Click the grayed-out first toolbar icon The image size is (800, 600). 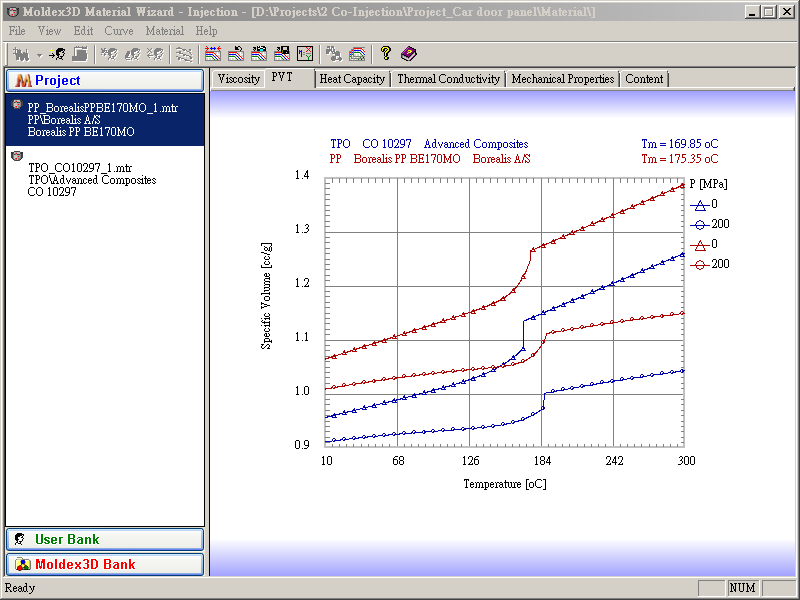pyautogui.click(x=21, y=54)
